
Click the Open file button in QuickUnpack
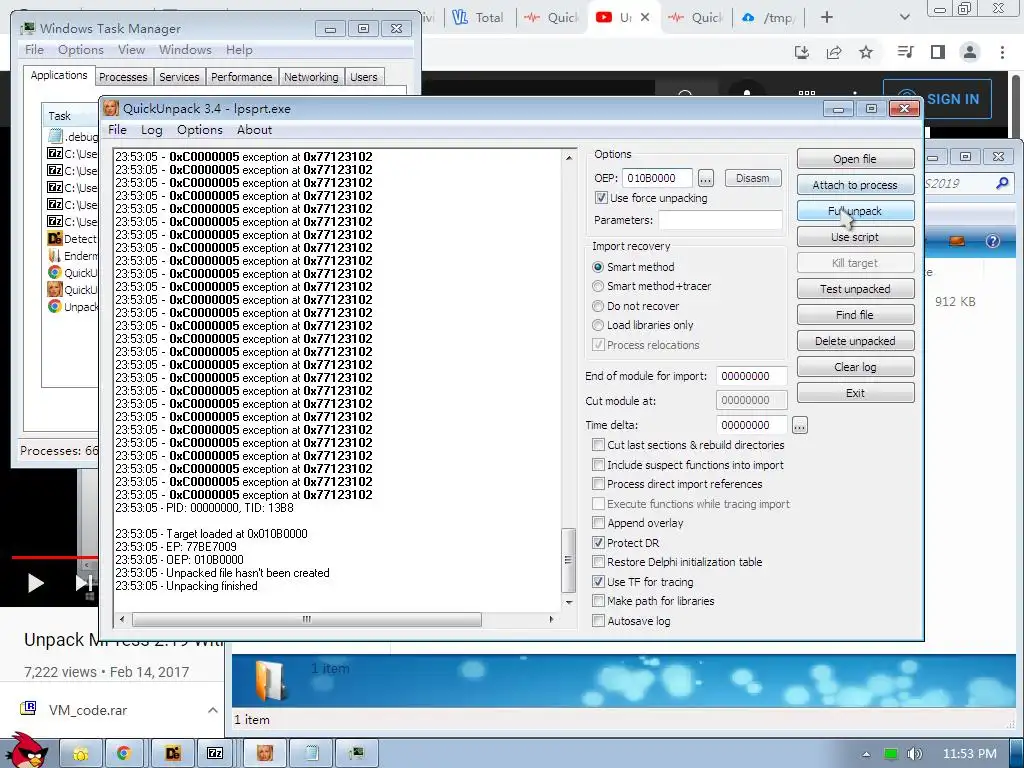point(855,159)
